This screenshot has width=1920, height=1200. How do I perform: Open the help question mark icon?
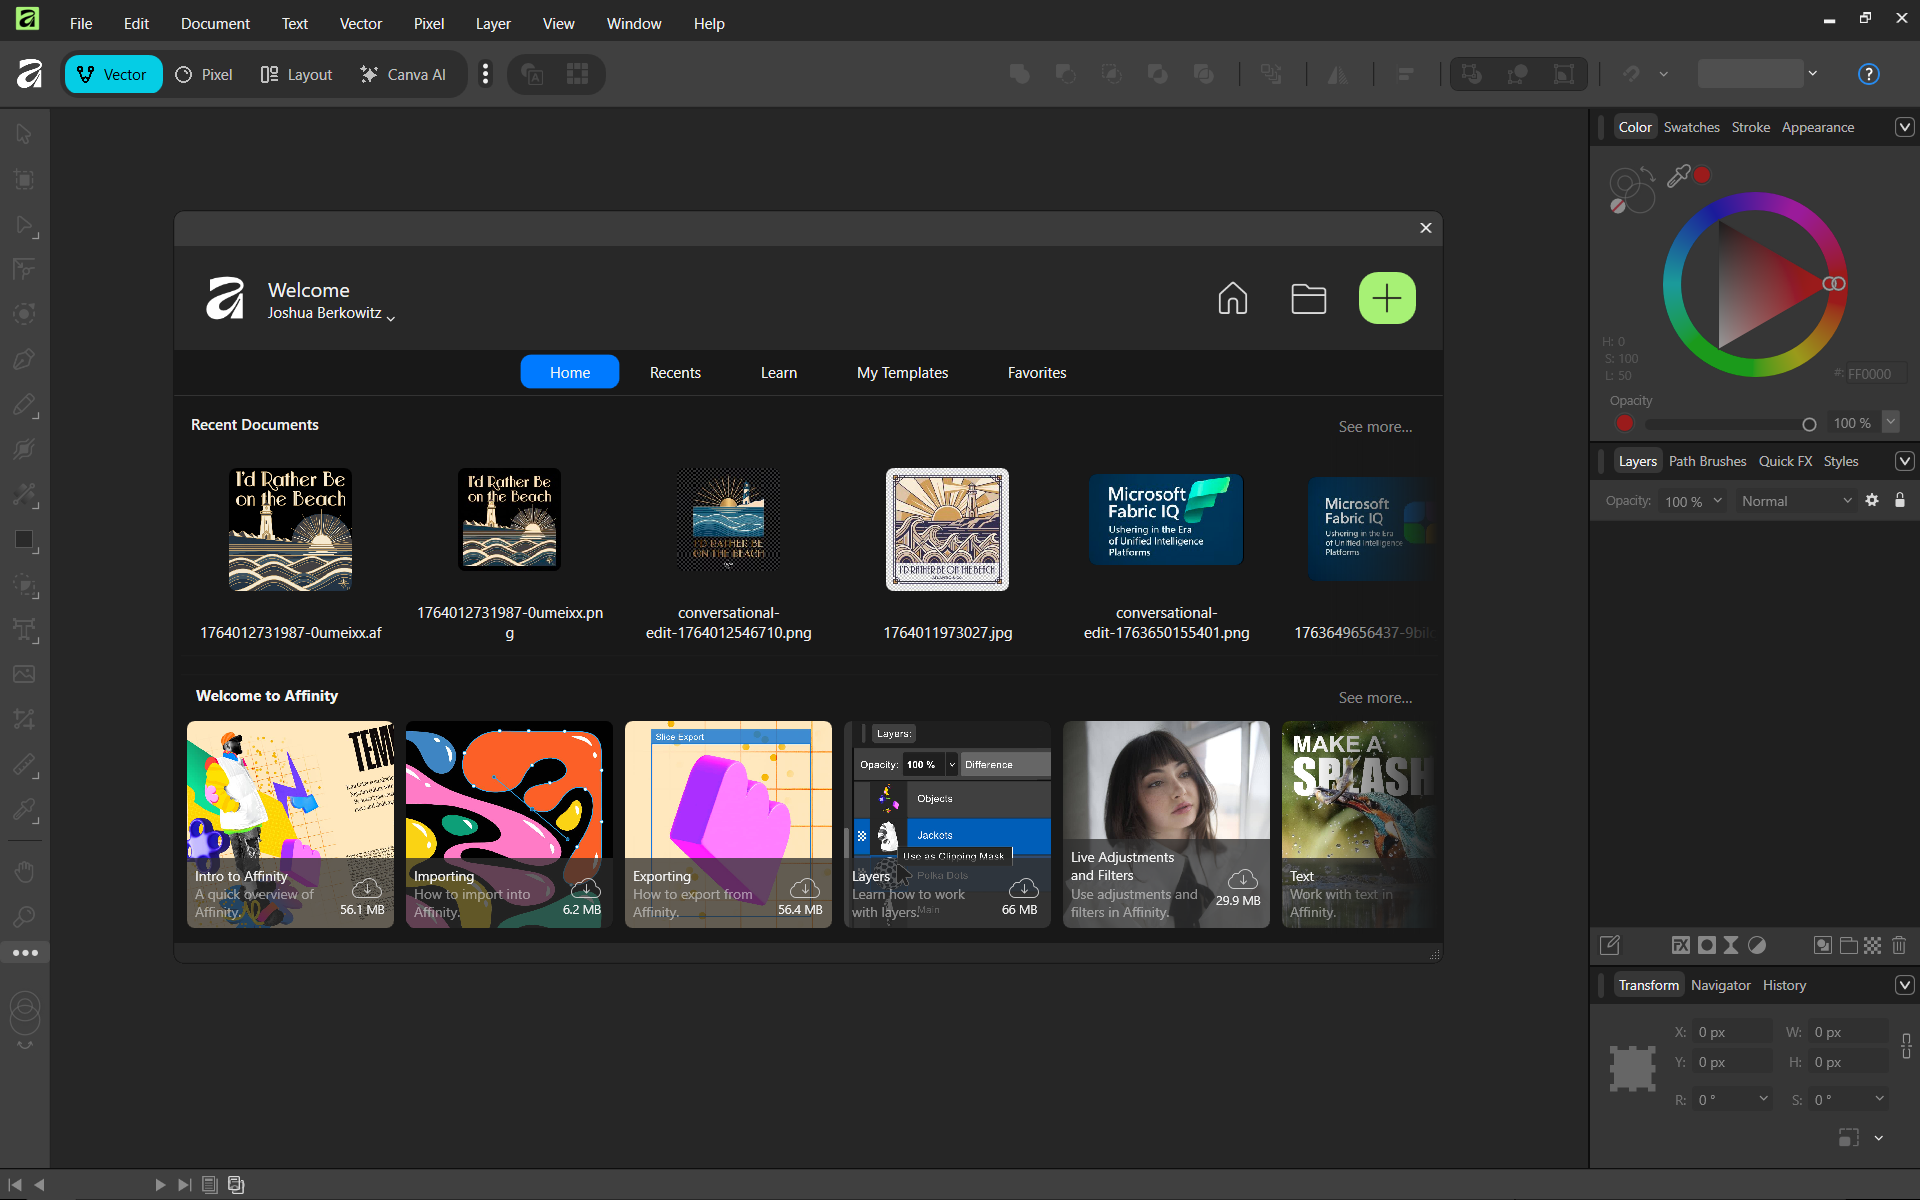1868,74
